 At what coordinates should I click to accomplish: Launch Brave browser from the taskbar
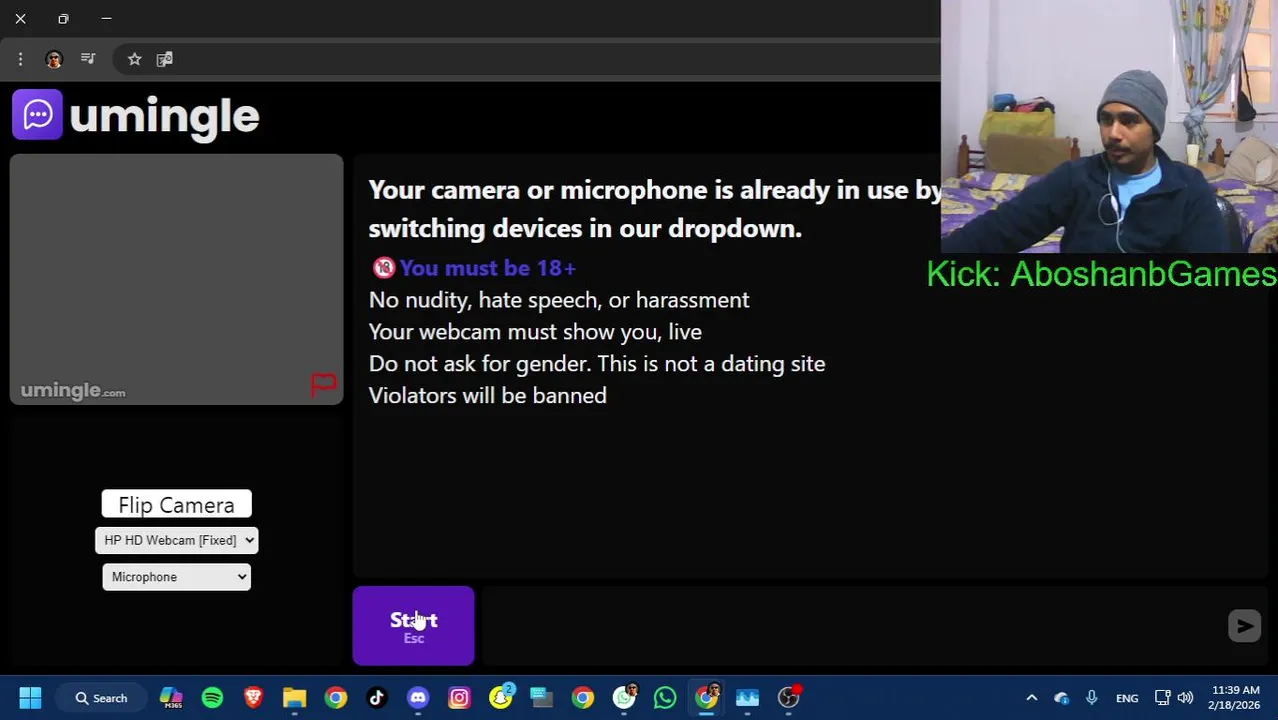pyautogui.click(x=253, y=698)
